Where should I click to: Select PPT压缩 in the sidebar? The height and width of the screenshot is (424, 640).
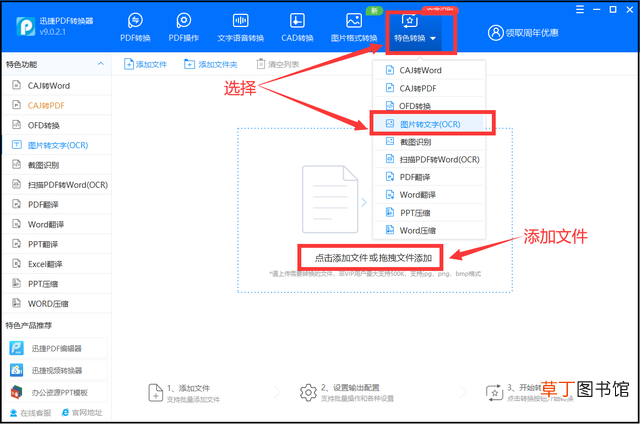coord(57,284)
